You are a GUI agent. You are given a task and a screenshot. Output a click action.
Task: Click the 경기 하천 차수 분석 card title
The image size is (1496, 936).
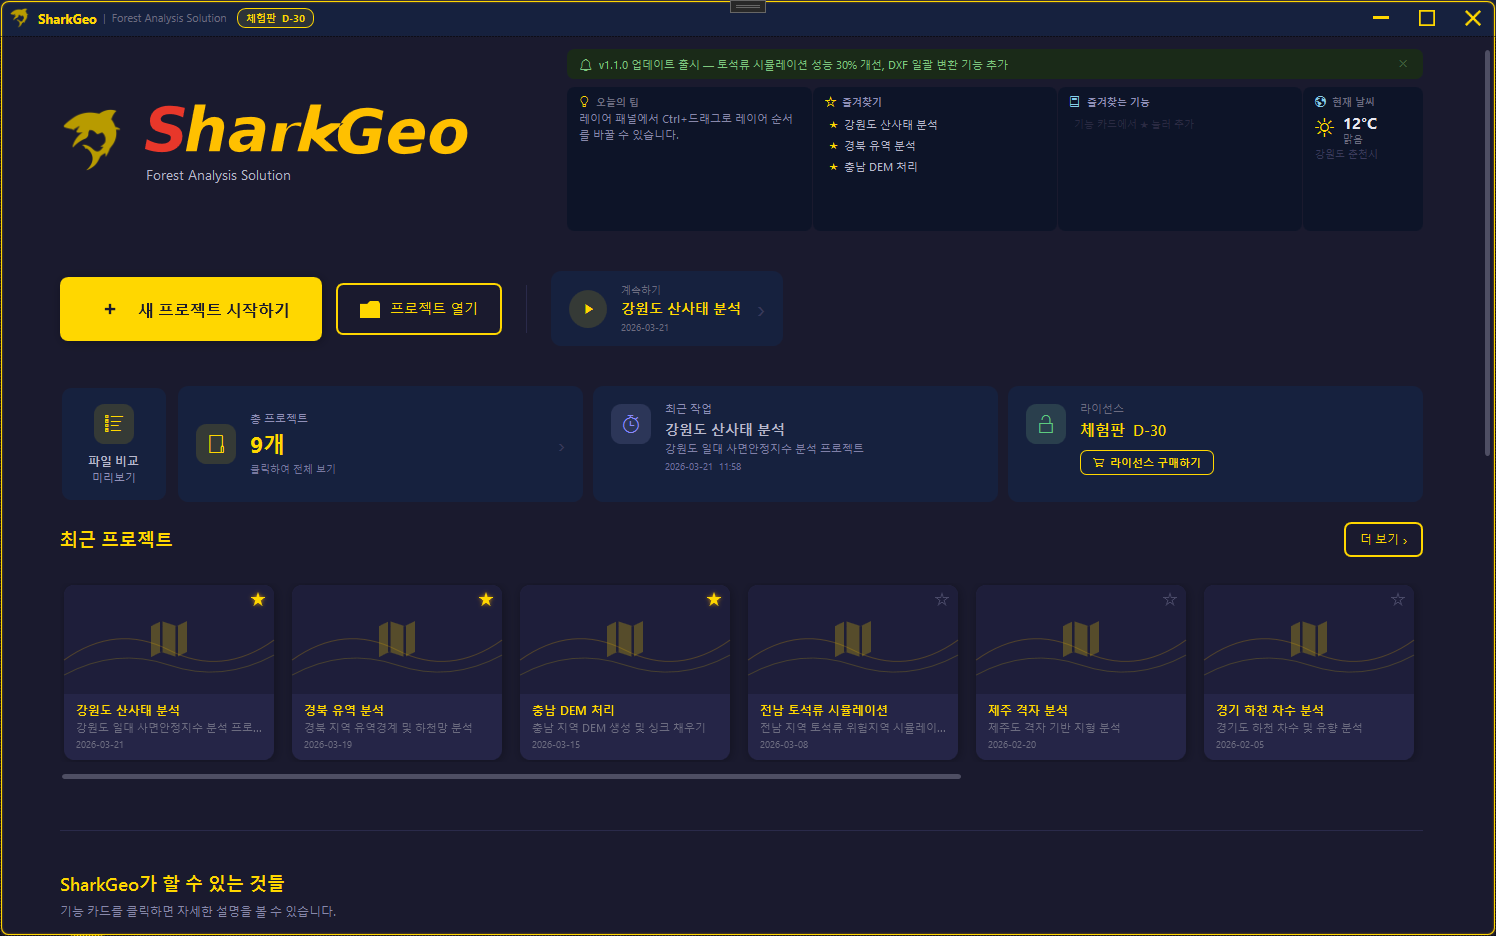pyautogui.click(x=1270, y=710)
